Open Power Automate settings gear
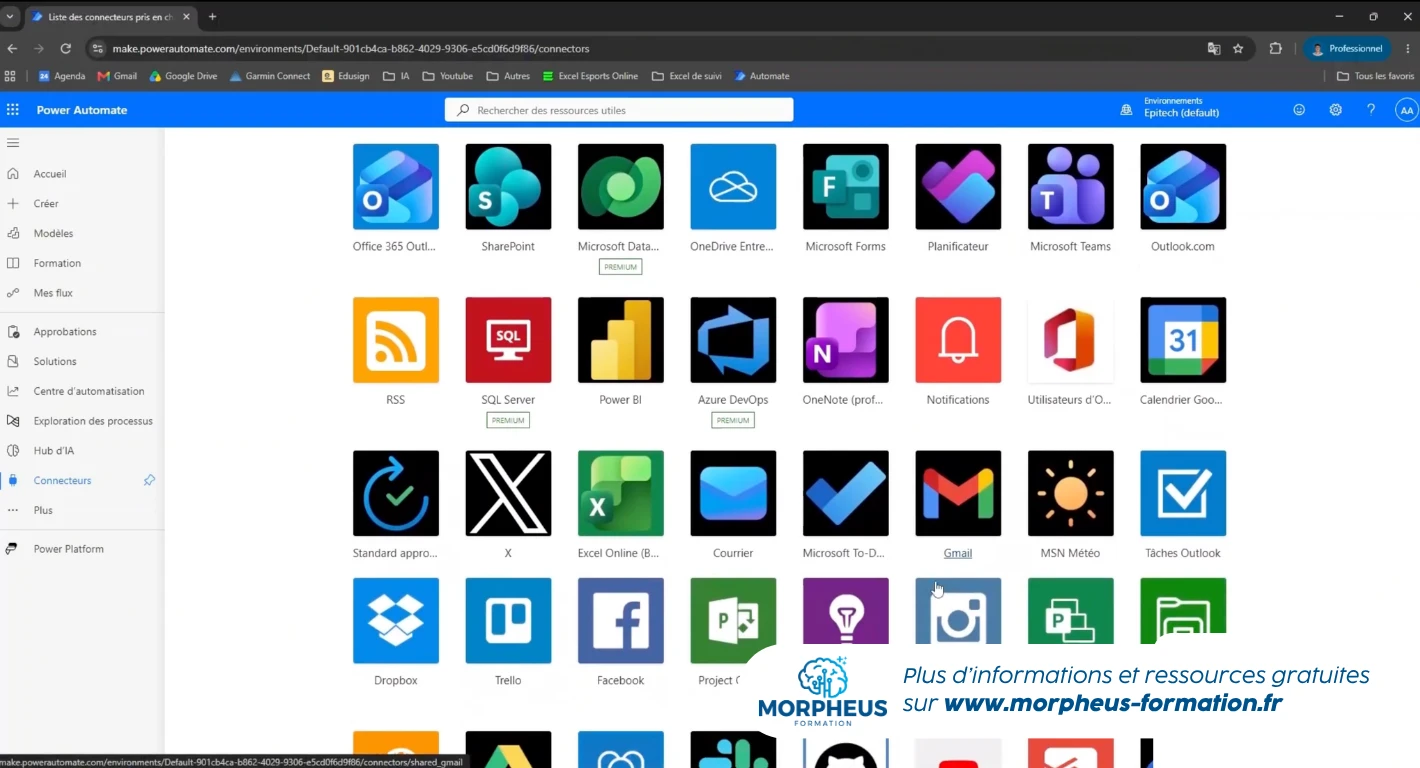This screenshot has width=1420, height=768. point(1335,110)
